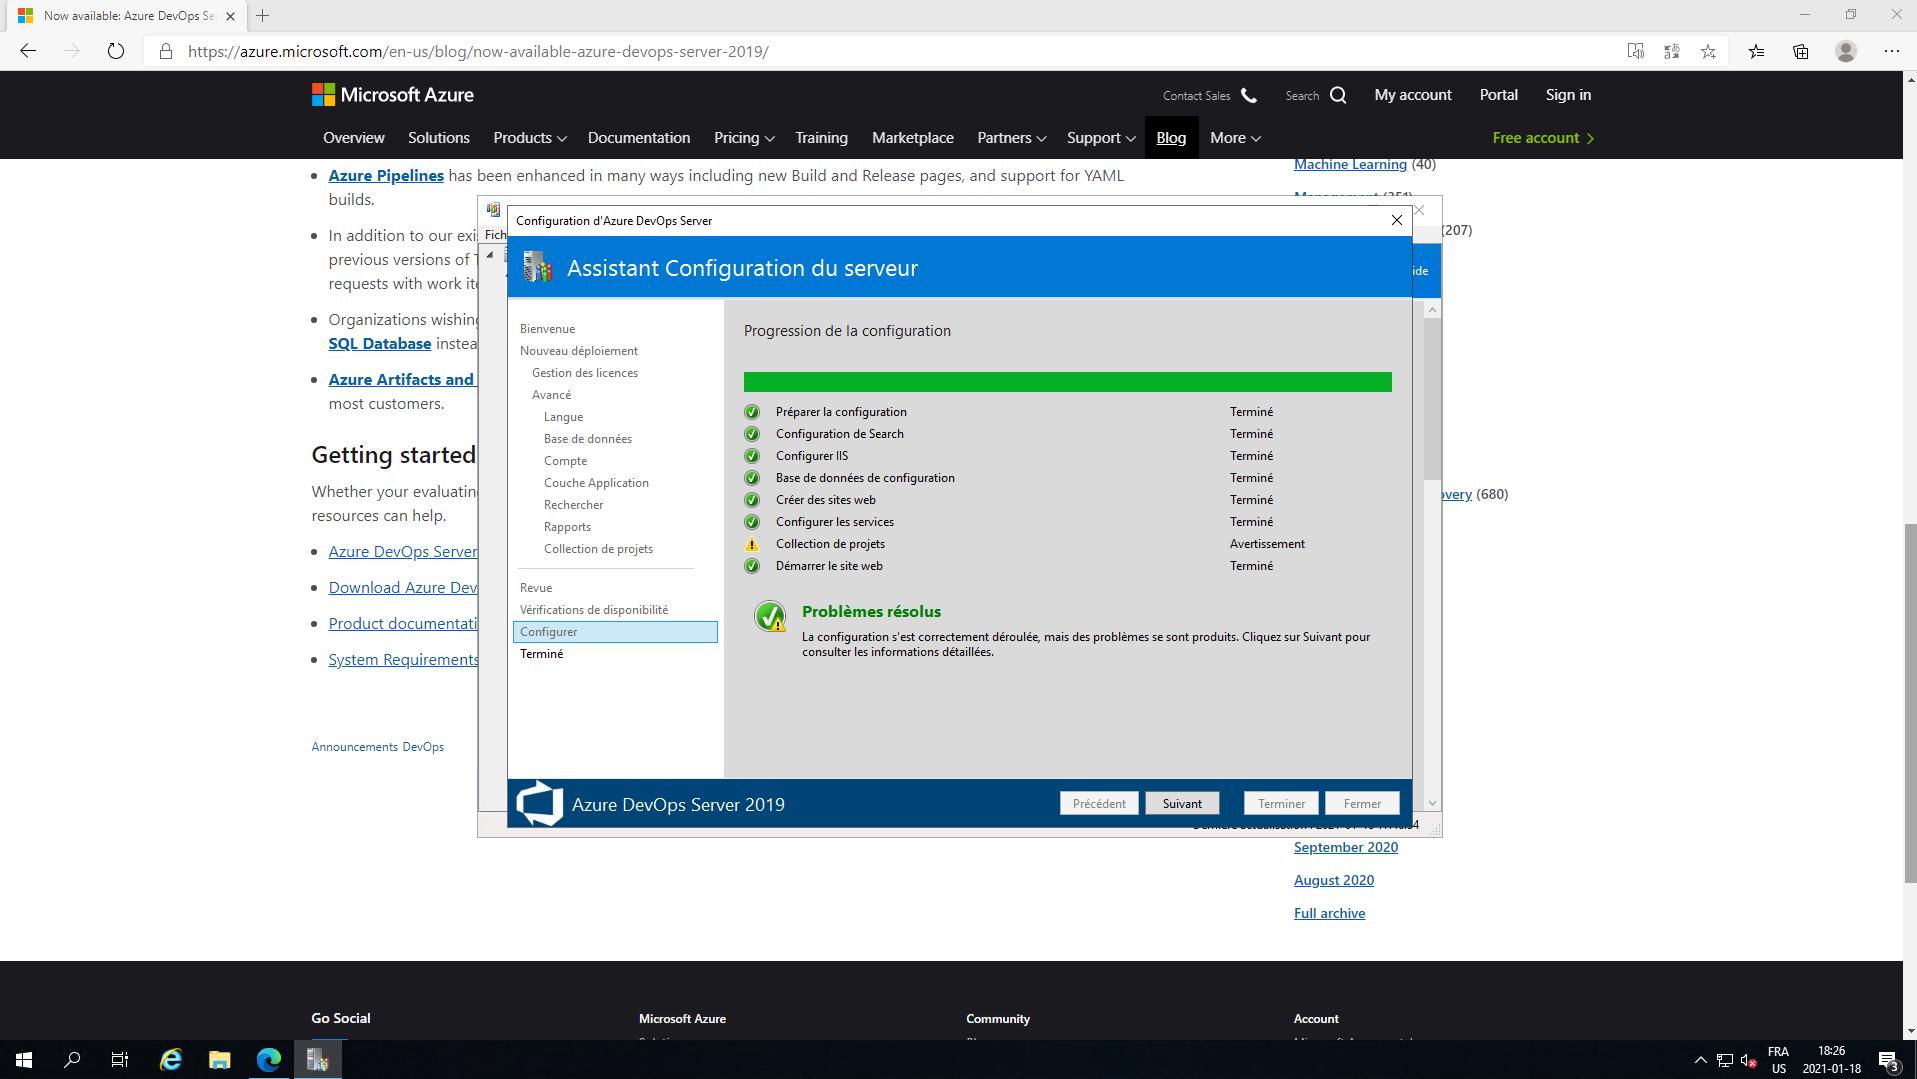The image size is (1917, 1079).
Task: Expand the Pricing dropdown menu
Action: click(x=743, y=138)
